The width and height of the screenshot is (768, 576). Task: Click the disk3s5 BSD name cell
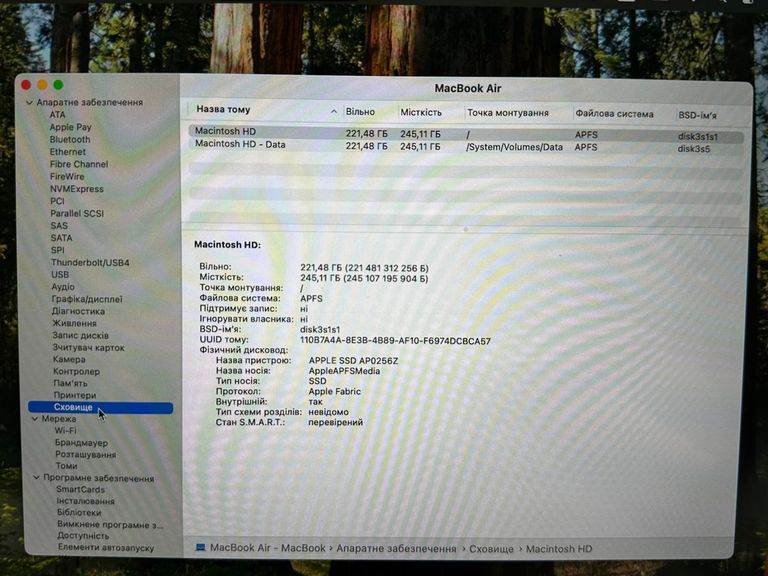(x=694, y=149)
